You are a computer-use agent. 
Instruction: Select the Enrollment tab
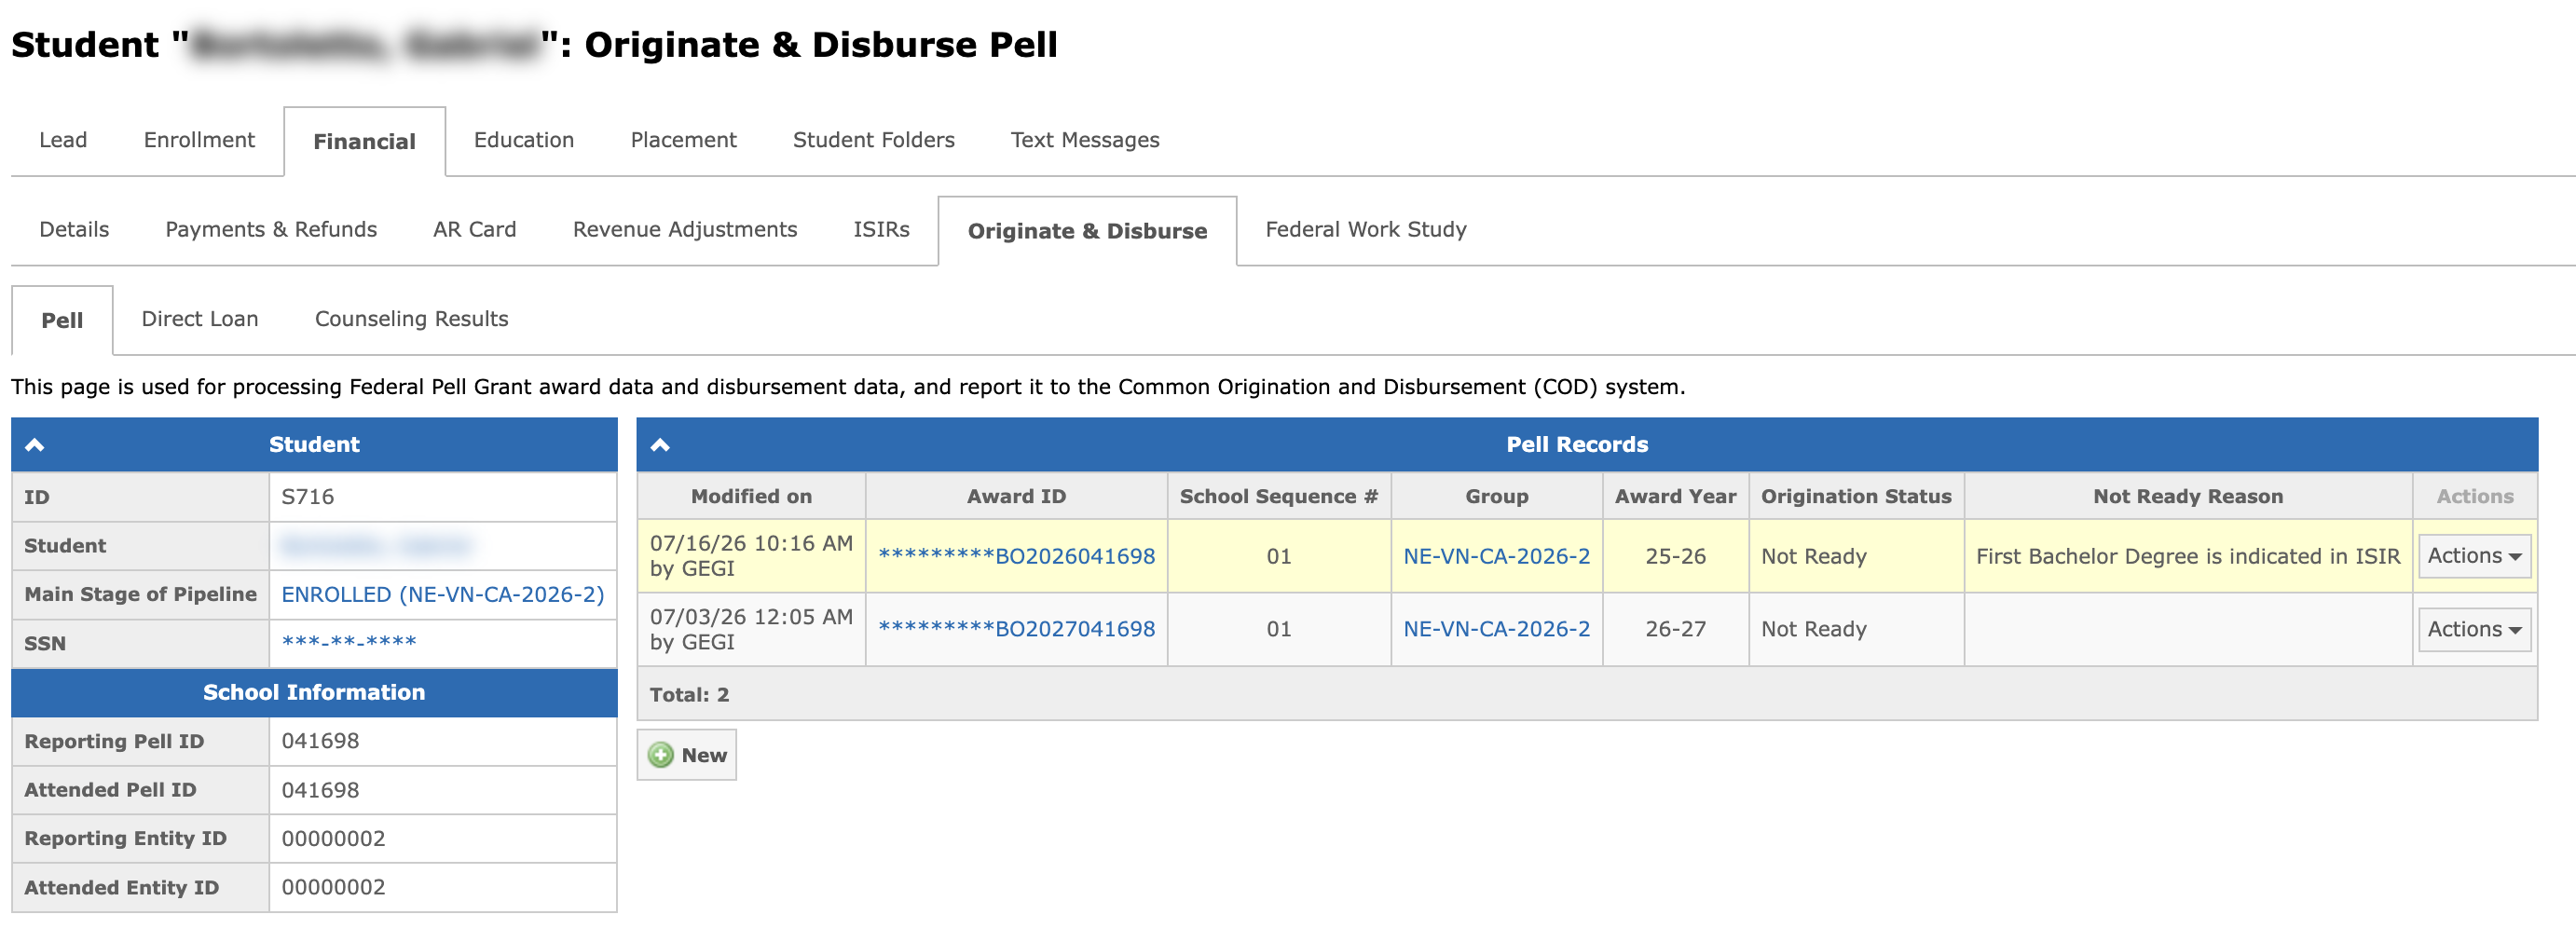click(199, 140)
